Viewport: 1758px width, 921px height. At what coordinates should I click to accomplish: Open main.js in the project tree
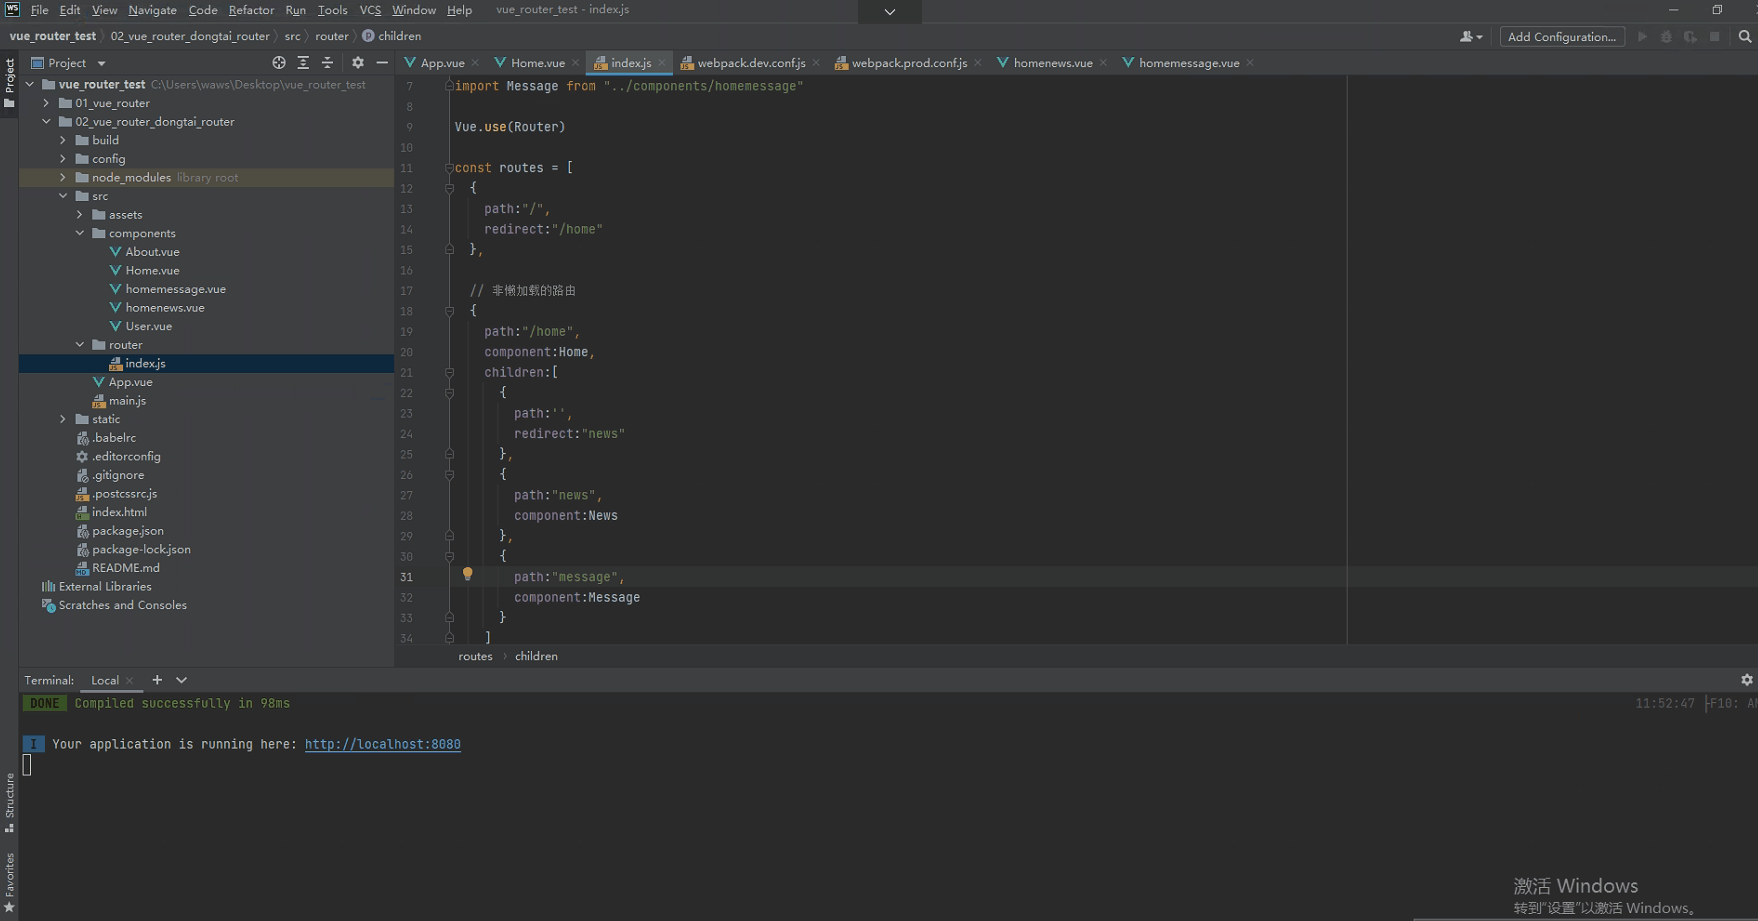(x=127, y=401)
